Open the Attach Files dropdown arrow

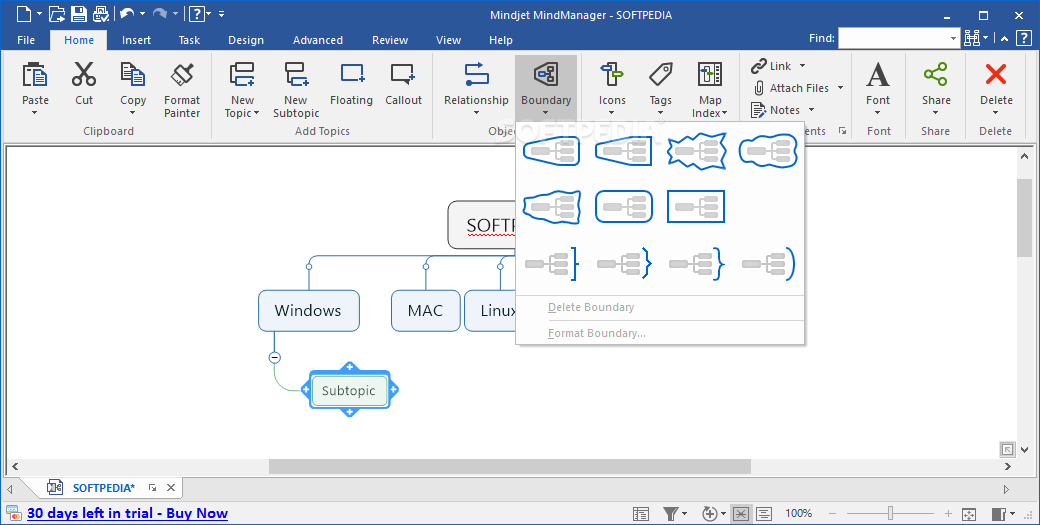[x=840, y=88]
